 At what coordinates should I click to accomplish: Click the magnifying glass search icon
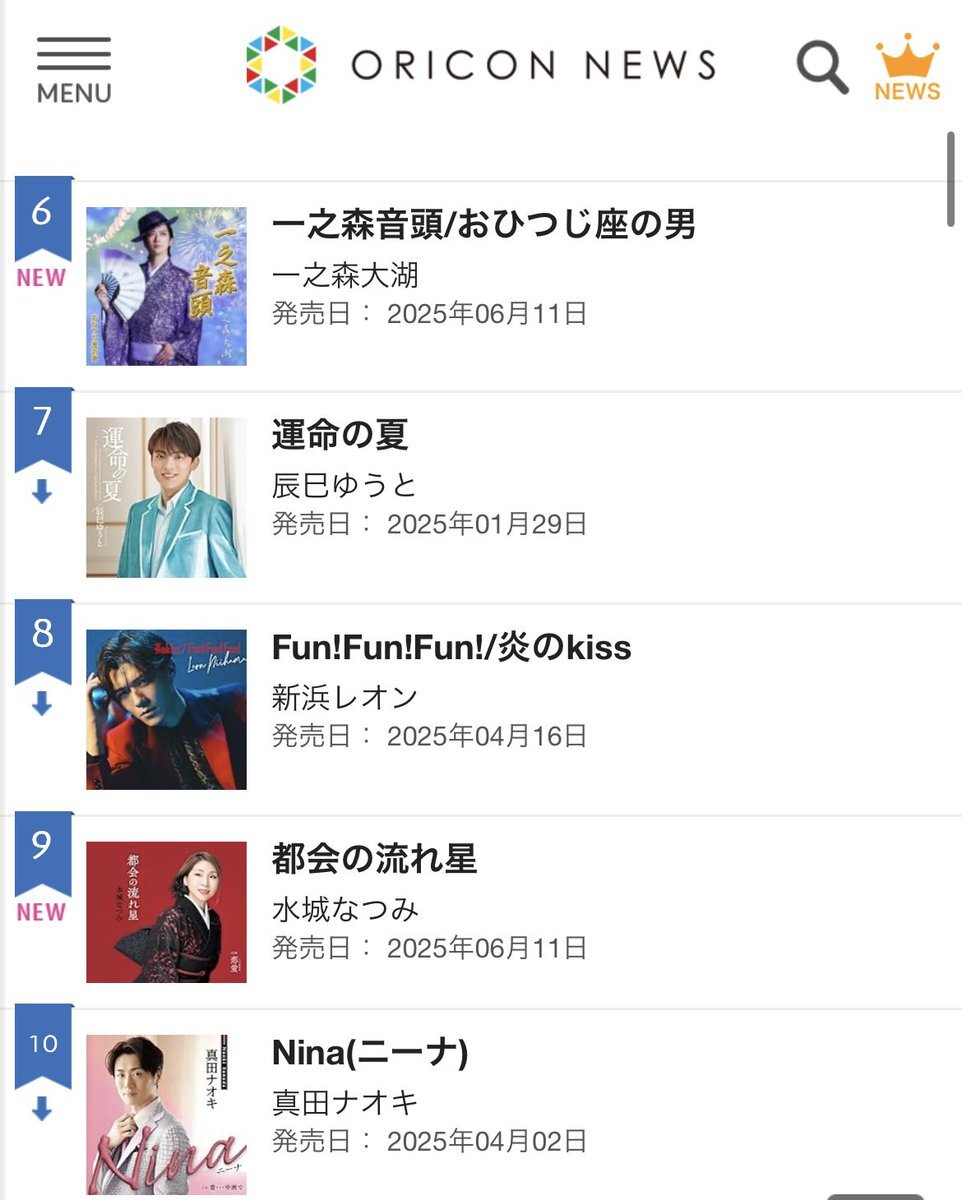(x=822, y=67)
